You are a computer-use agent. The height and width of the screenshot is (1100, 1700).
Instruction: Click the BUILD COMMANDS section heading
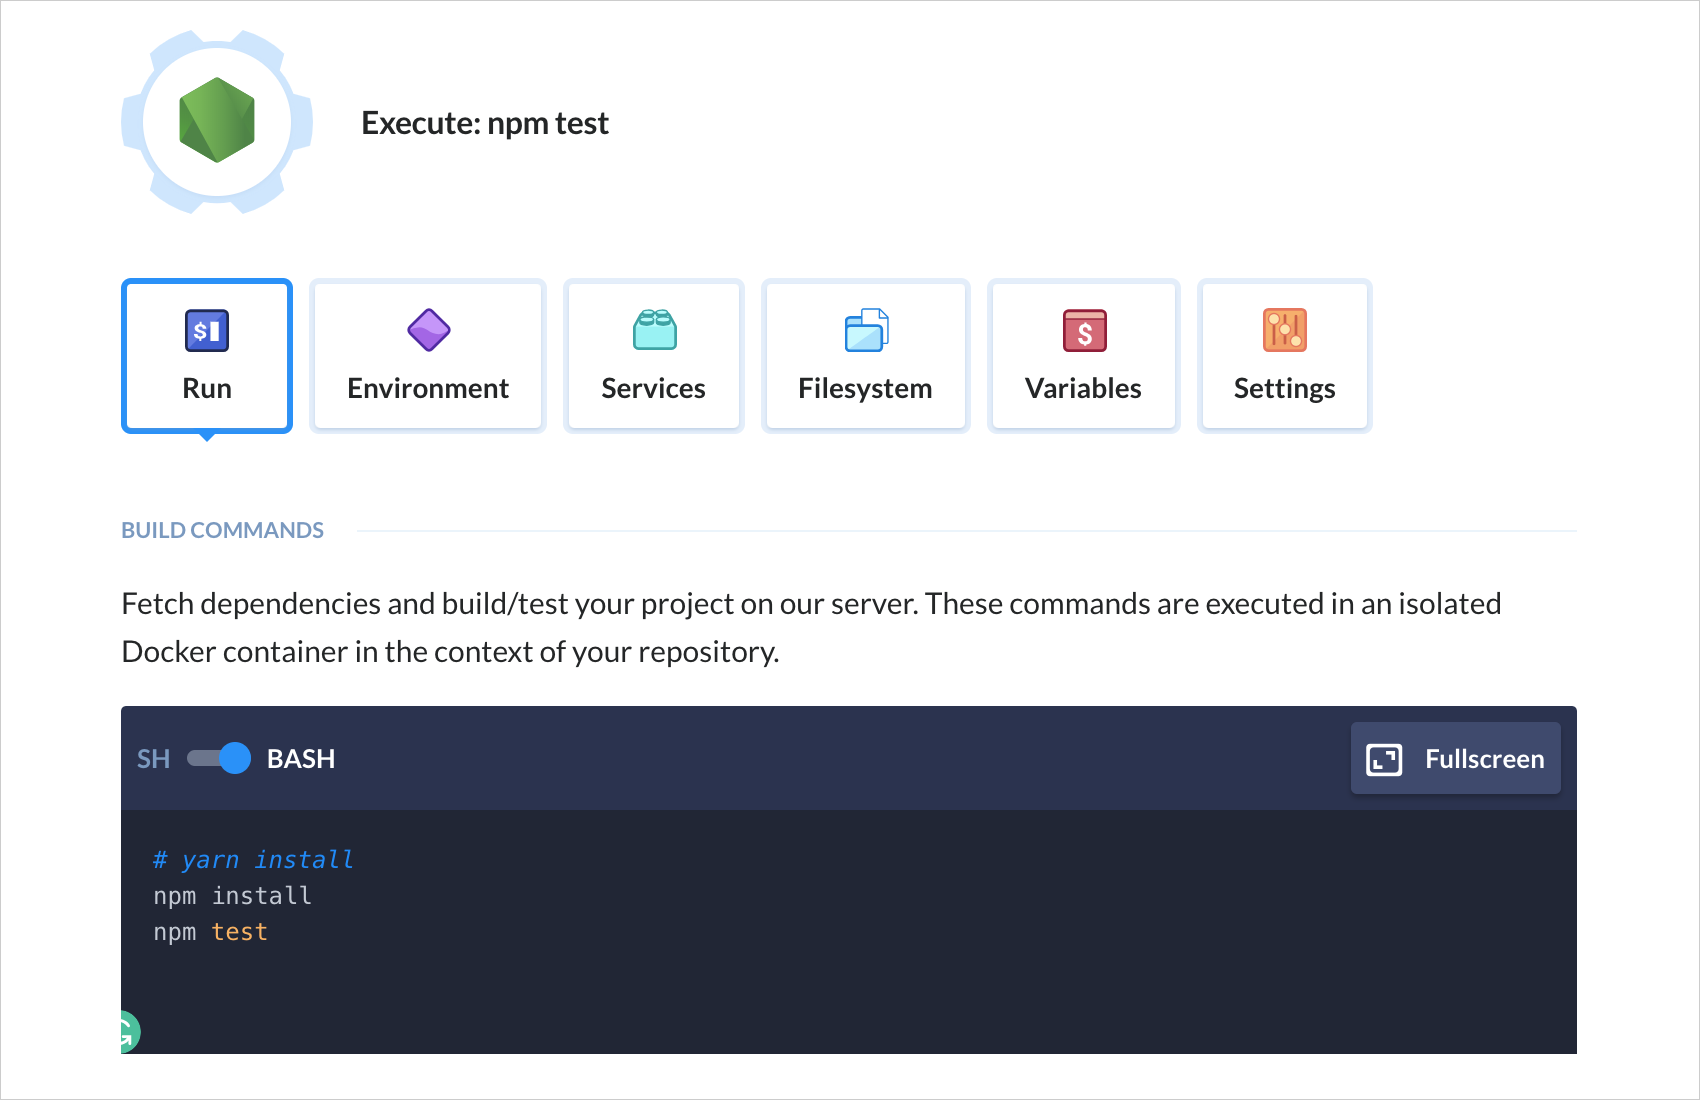pos(222,530)
